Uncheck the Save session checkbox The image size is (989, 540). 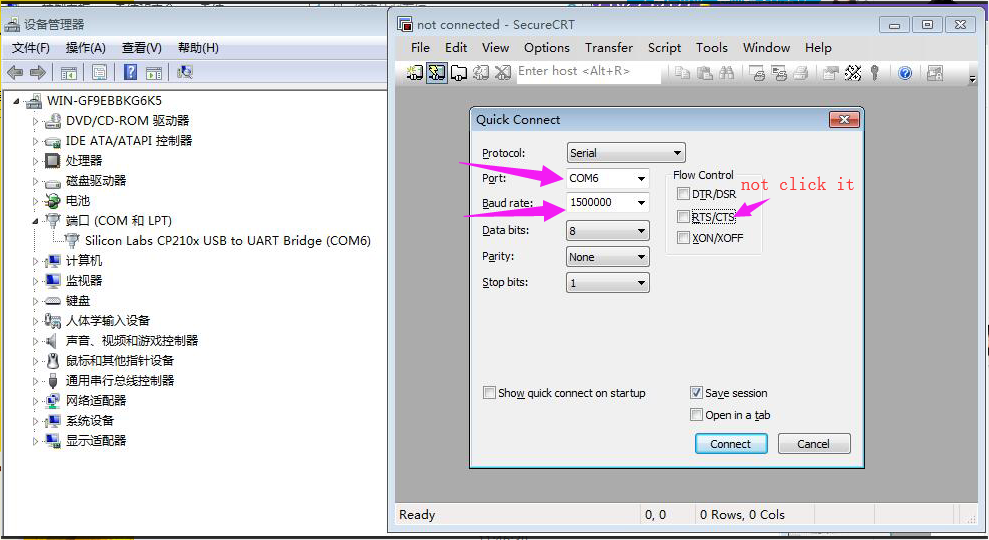point(696,393)
